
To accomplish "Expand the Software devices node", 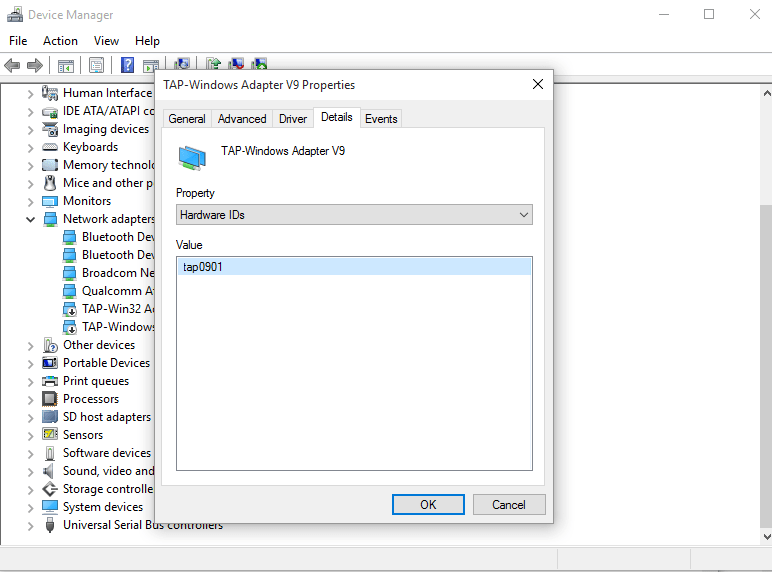I will (31, 454).
